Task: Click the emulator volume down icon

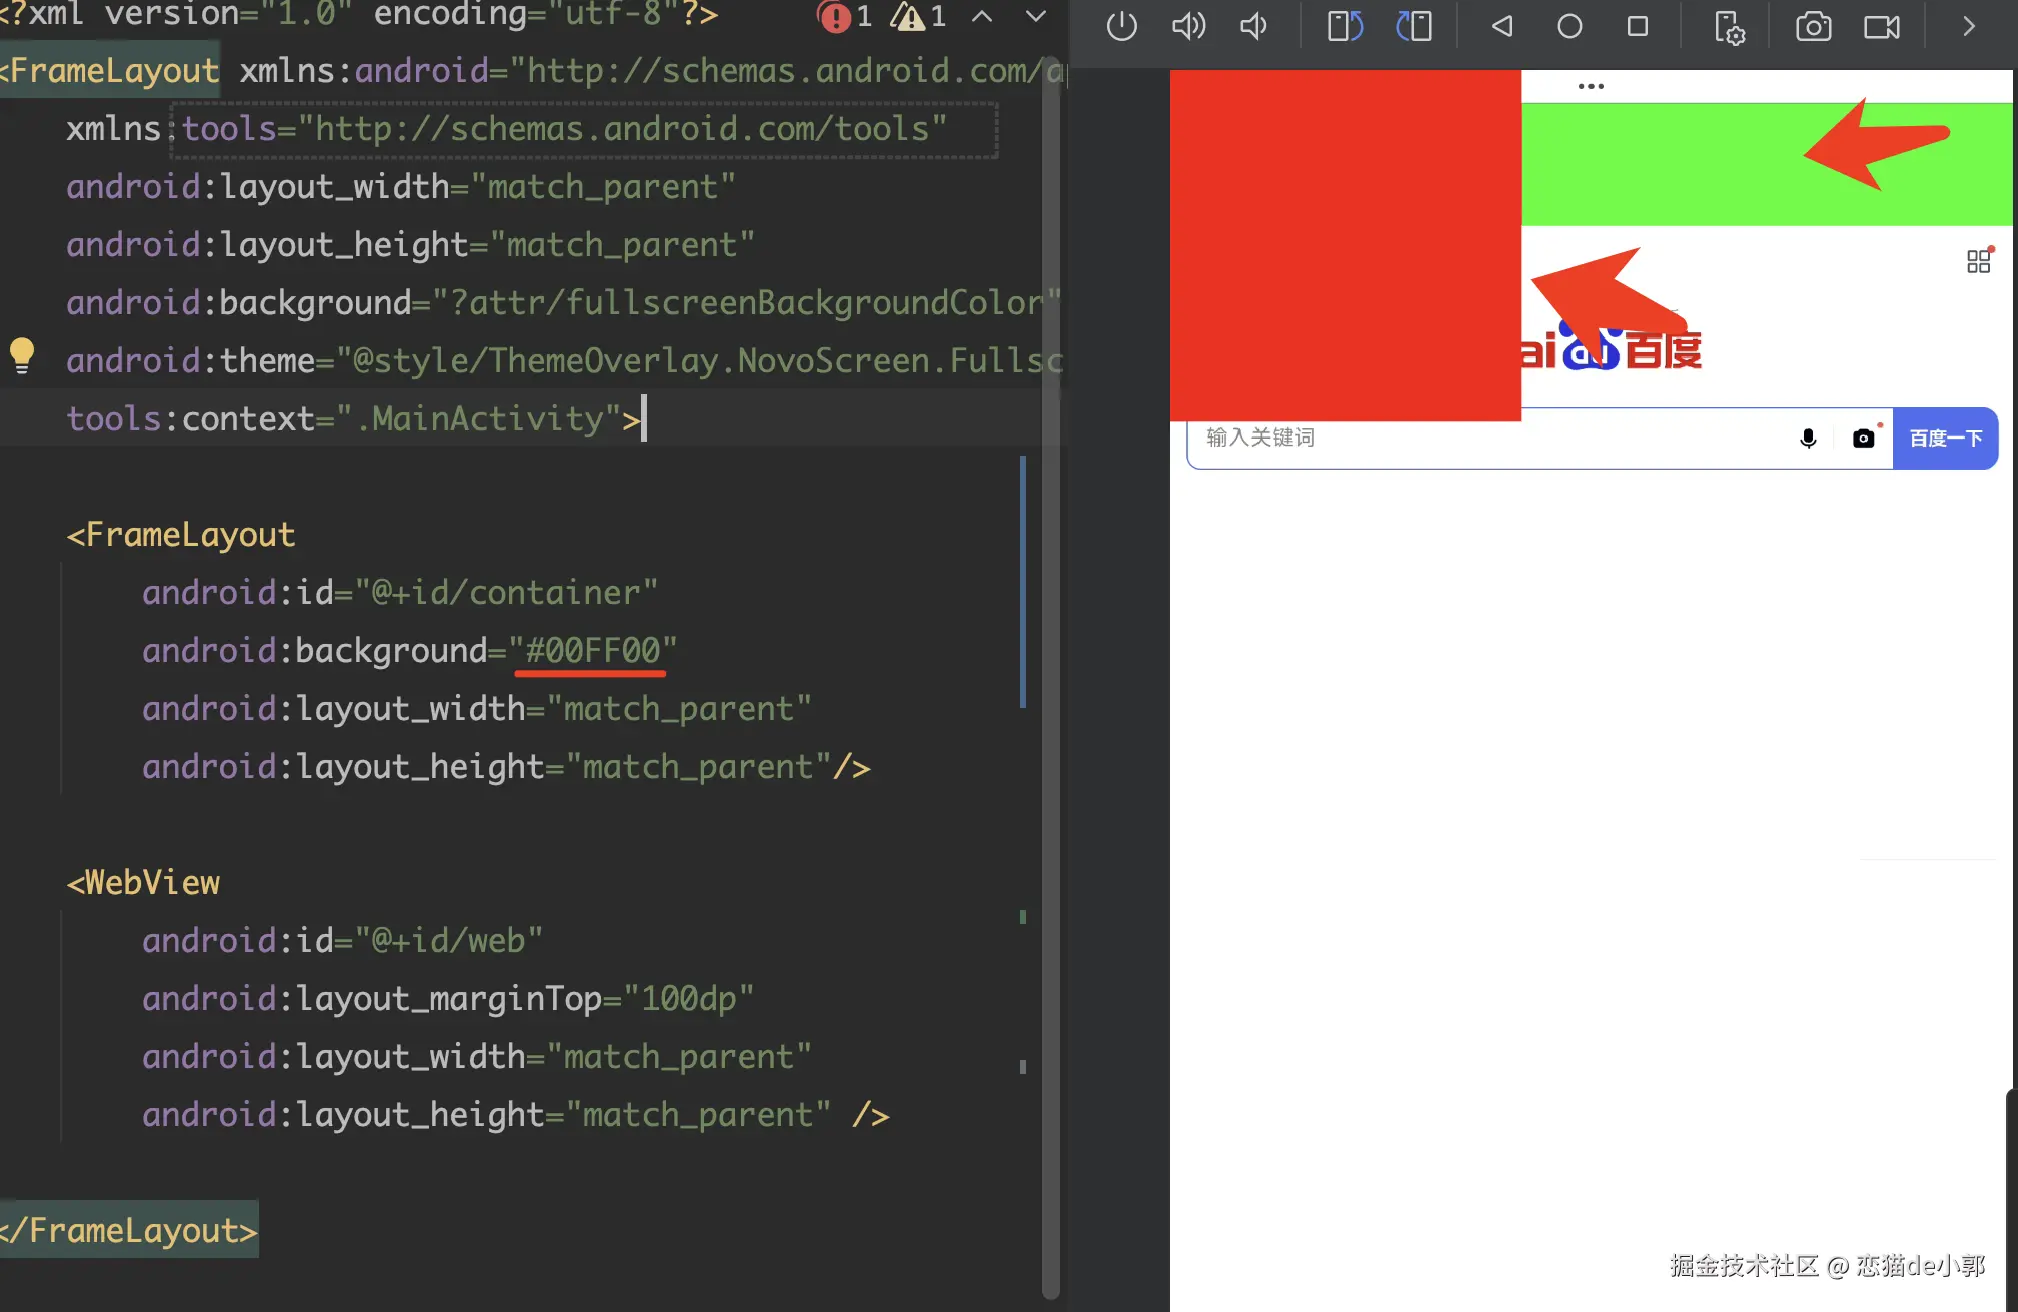Action: [x=1253, y=26]
